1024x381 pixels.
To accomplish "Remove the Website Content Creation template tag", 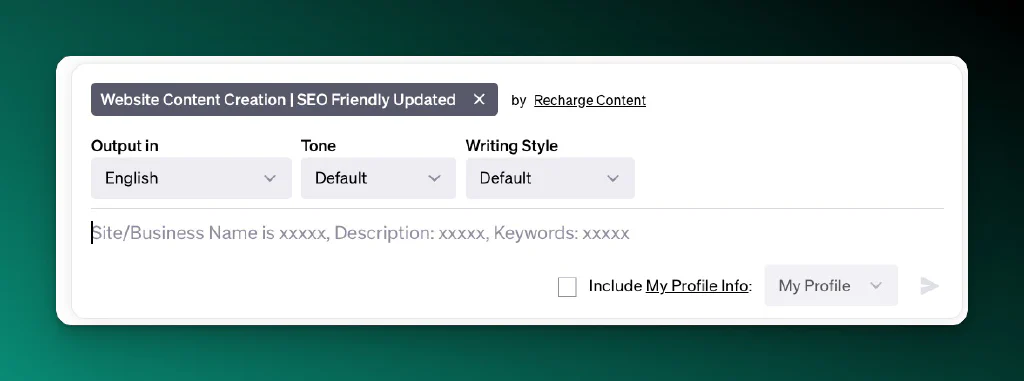I will (479, 99).
